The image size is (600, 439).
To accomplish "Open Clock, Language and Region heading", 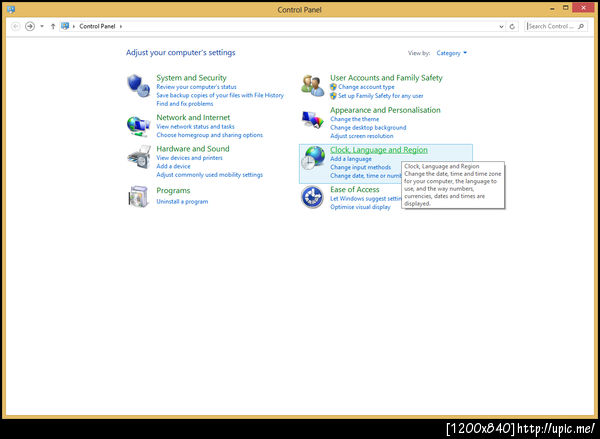I will [379, 150].
